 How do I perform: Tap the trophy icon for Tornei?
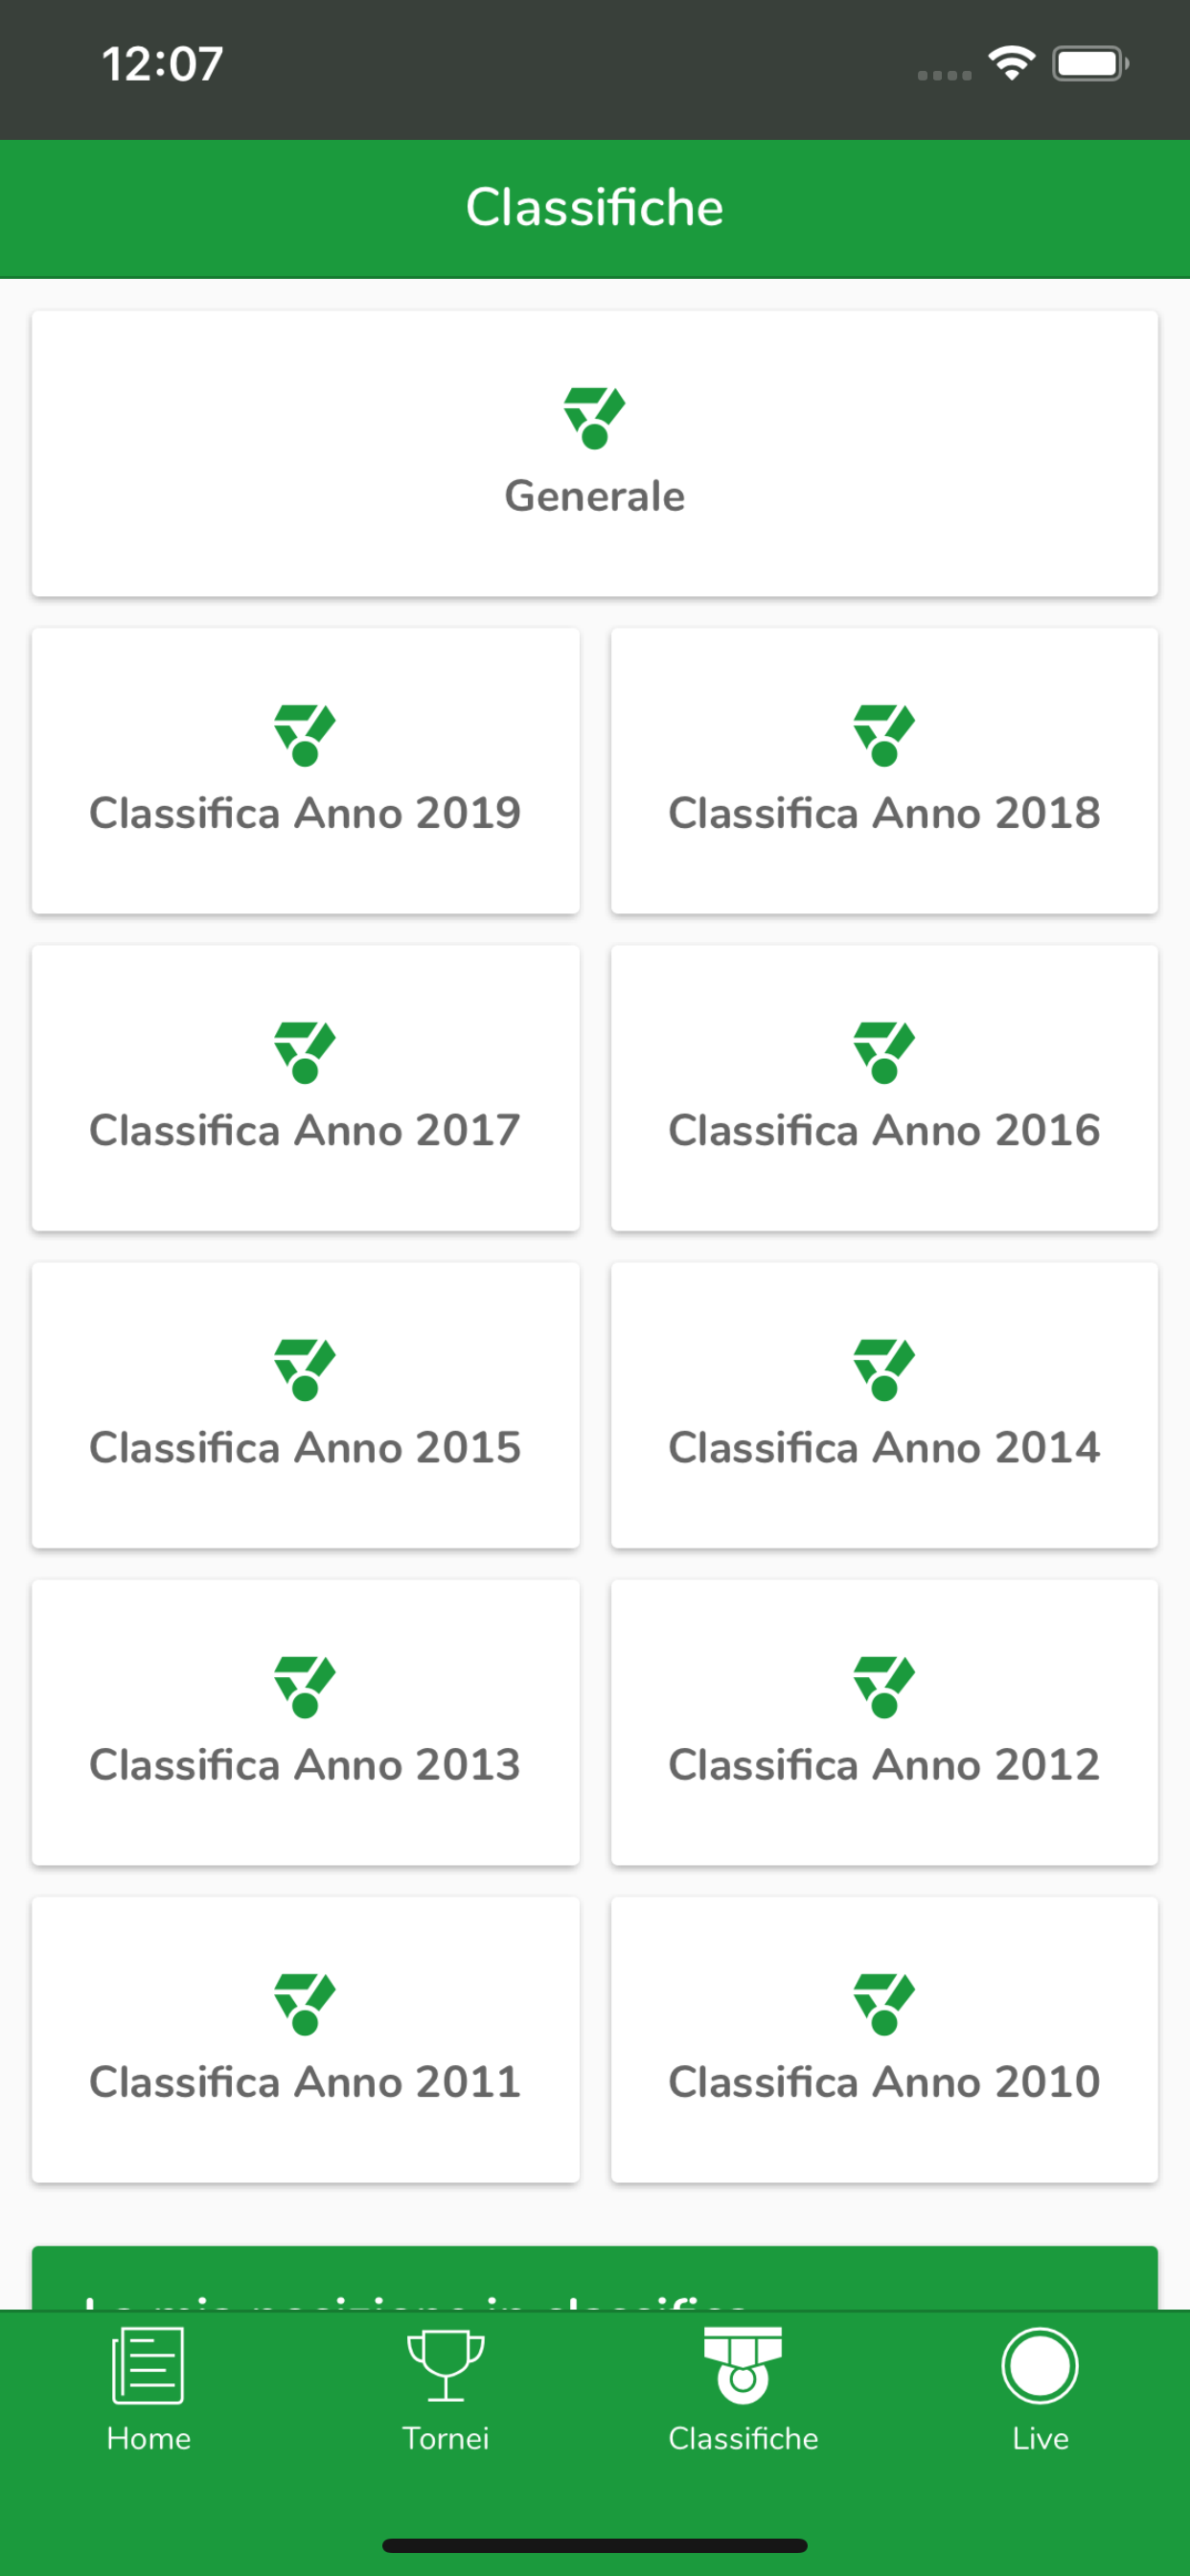tap(446, 2365)
